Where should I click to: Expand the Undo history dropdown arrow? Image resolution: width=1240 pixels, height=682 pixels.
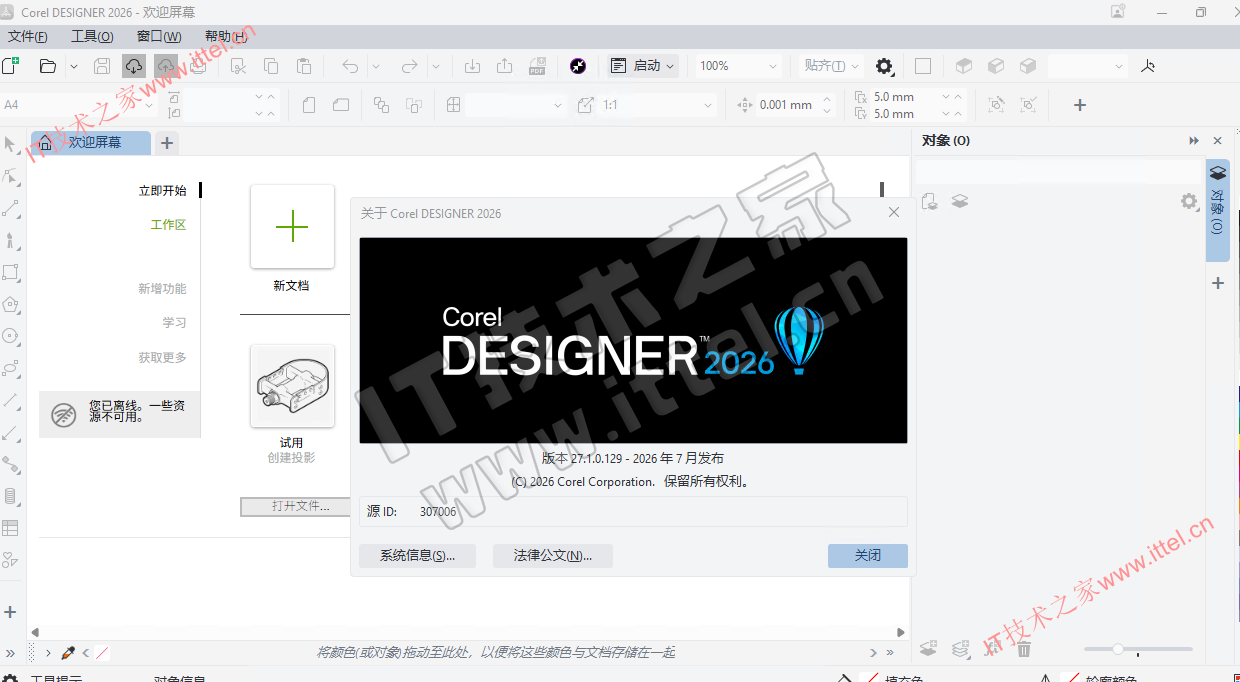(376, 66)
